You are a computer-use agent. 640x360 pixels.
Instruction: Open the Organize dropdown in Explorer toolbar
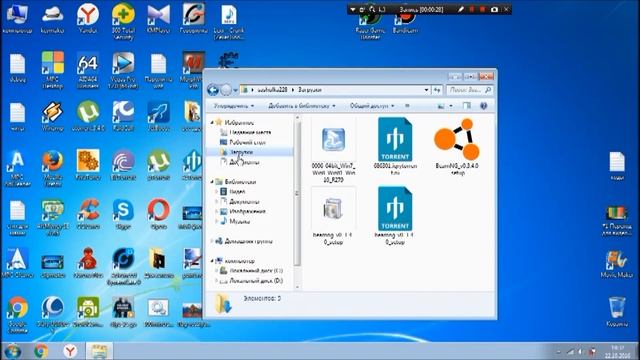coord(234,106)
